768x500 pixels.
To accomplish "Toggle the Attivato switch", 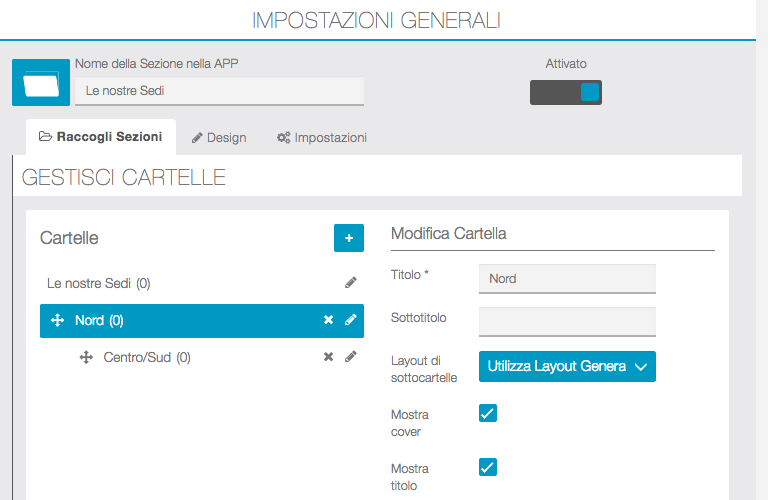I will 566,93.
